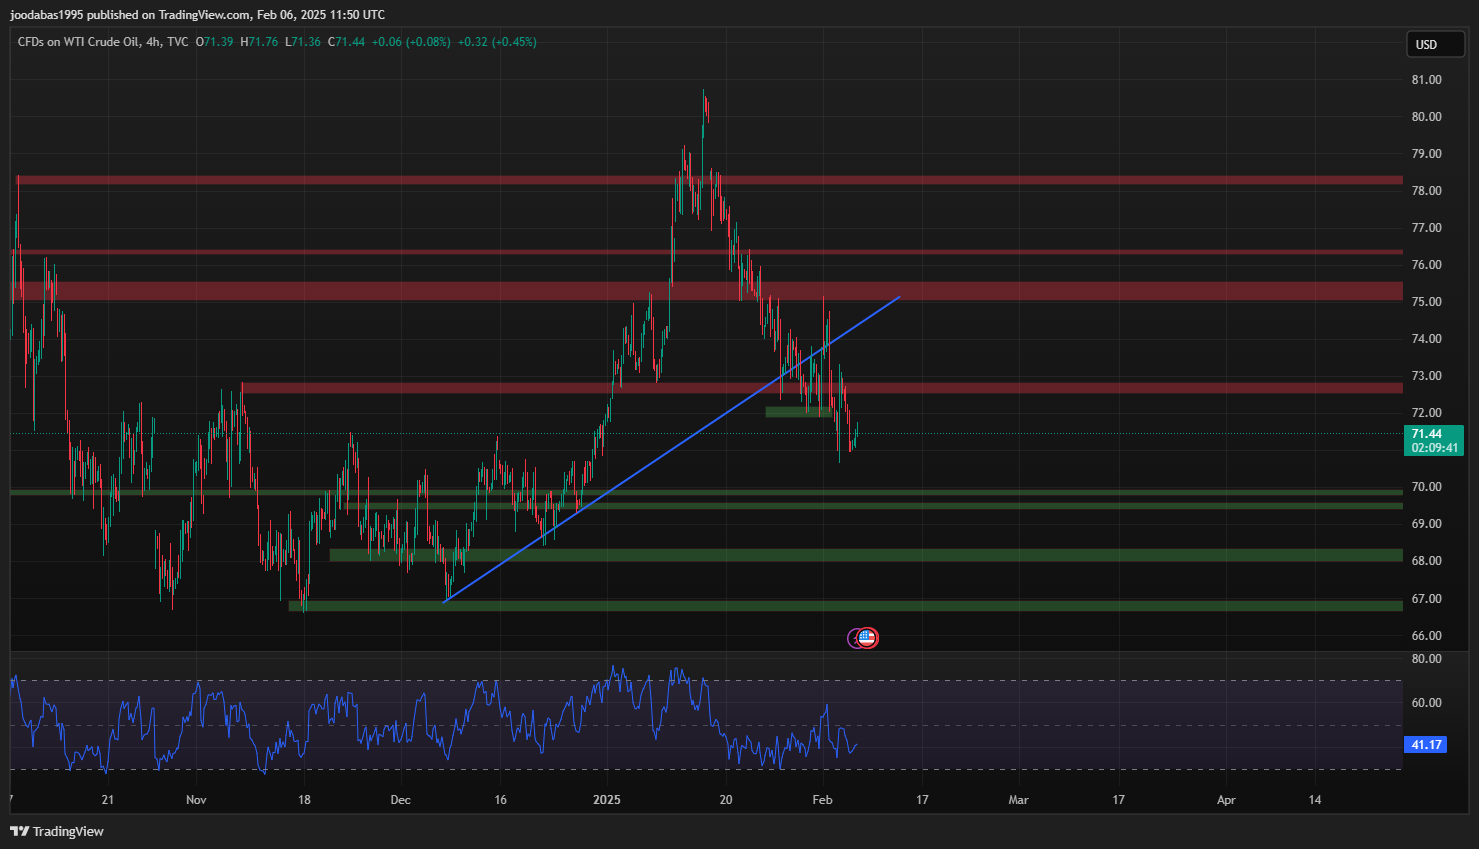1479x849 pixels.
Task: Click the 78.00 price scale label
Action: (x=1426, y=191)
